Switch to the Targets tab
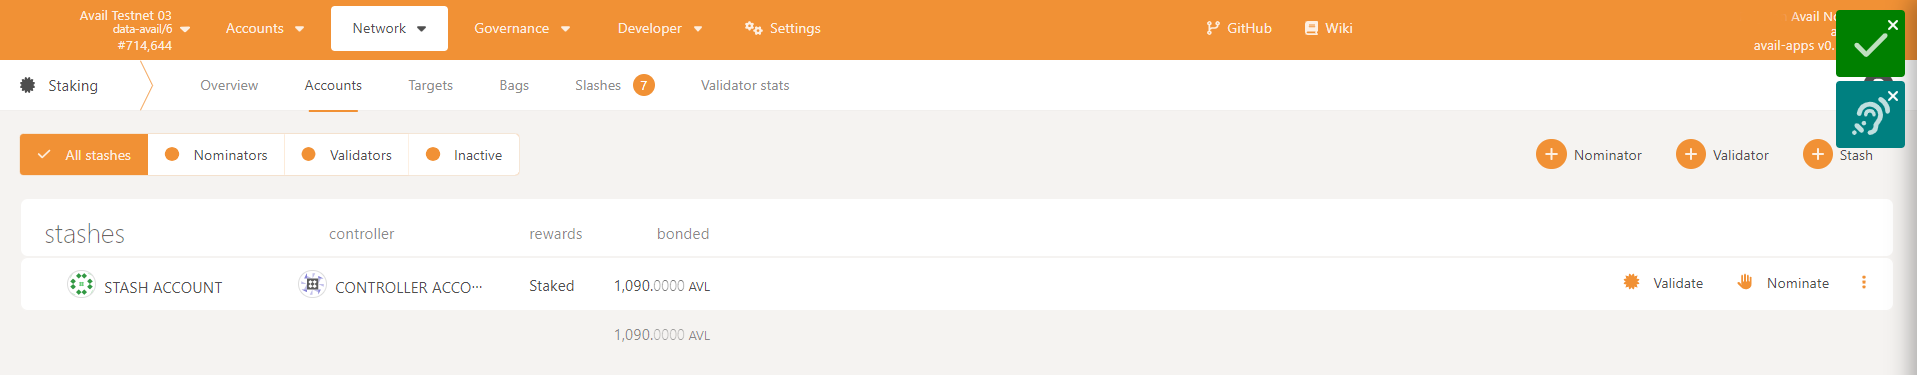The image size is (1917, 375). click(x=430, y=85)
